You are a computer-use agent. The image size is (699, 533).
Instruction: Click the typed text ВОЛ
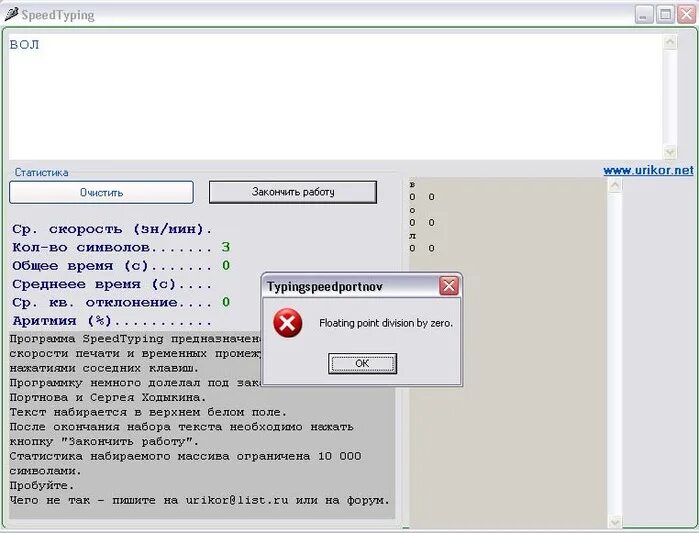25,45
